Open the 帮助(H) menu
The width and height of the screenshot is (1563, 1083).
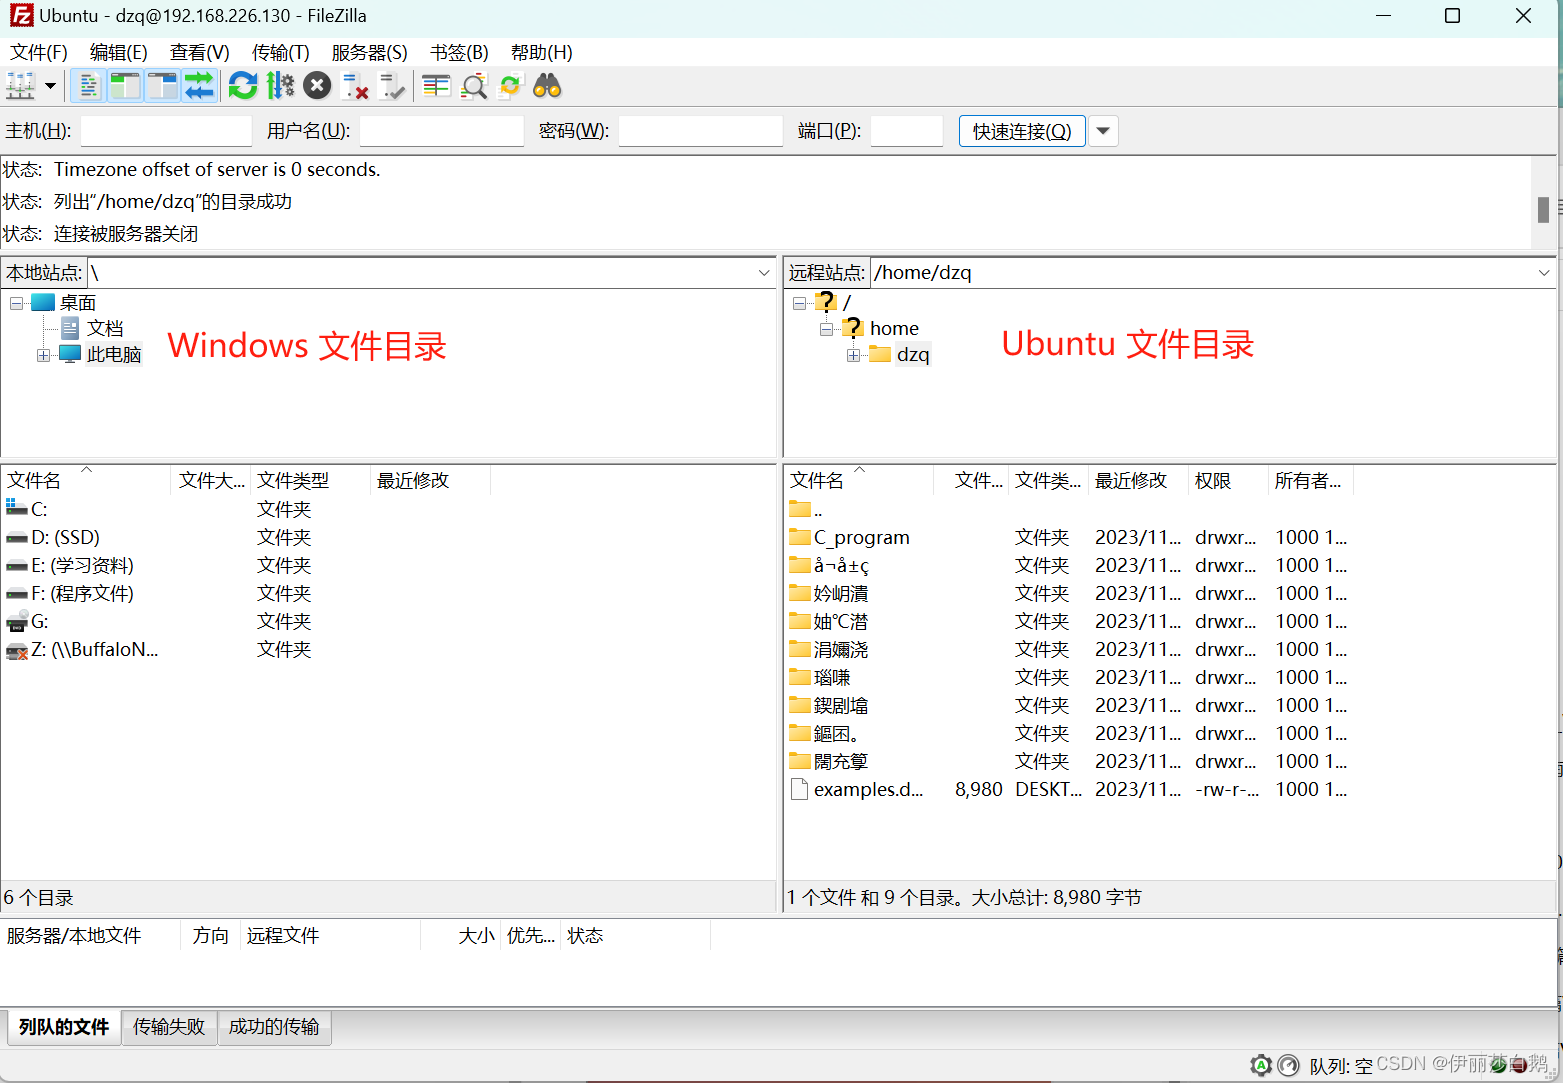coord(542,52)
